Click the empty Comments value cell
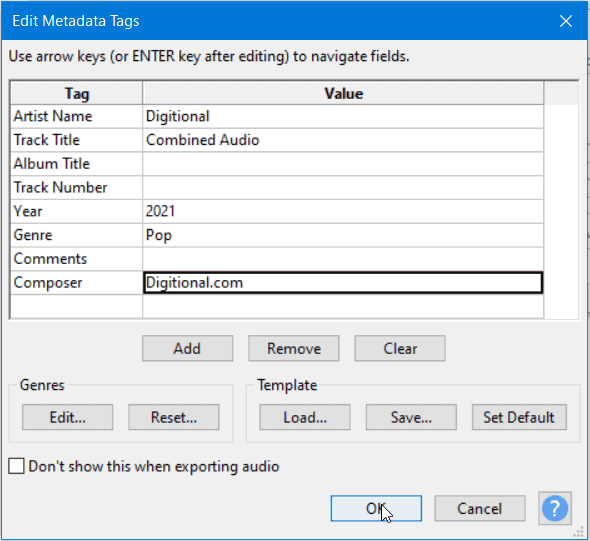The width and height of the screenshot is (590, 541). click(343, 259)
